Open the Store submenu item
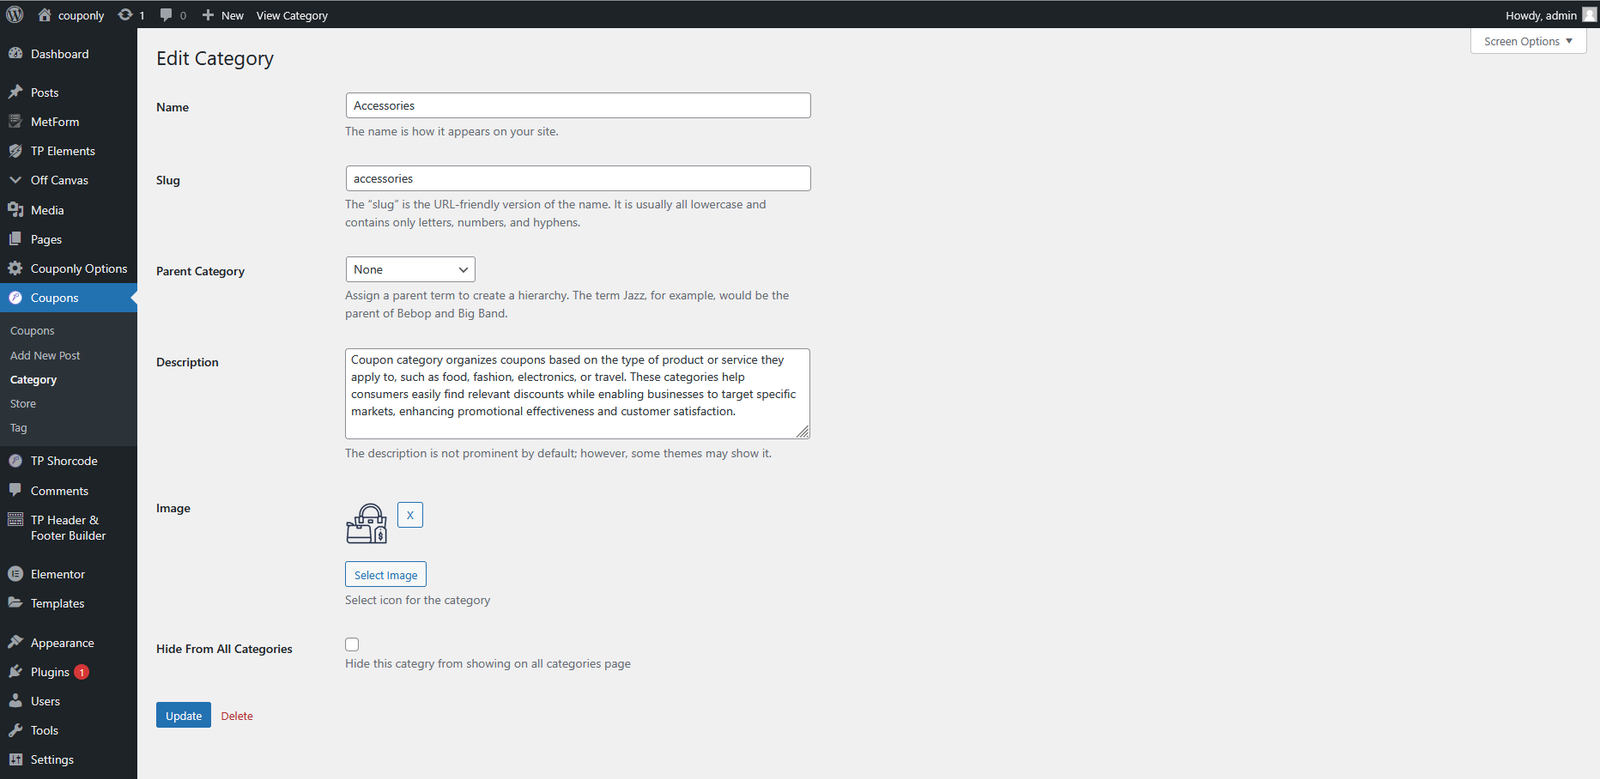Screen dimensions: 1600x779 (x=23, y=404)
